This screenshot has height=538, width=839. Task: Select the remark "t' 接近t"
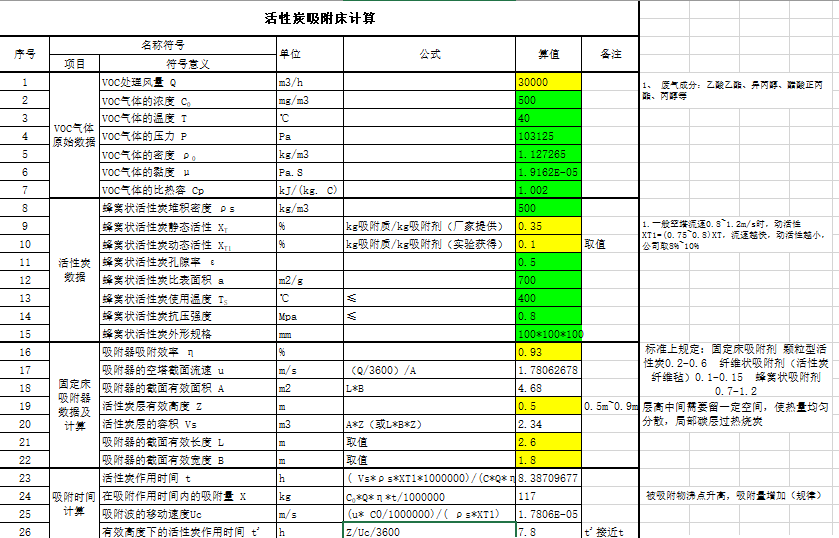610,532
